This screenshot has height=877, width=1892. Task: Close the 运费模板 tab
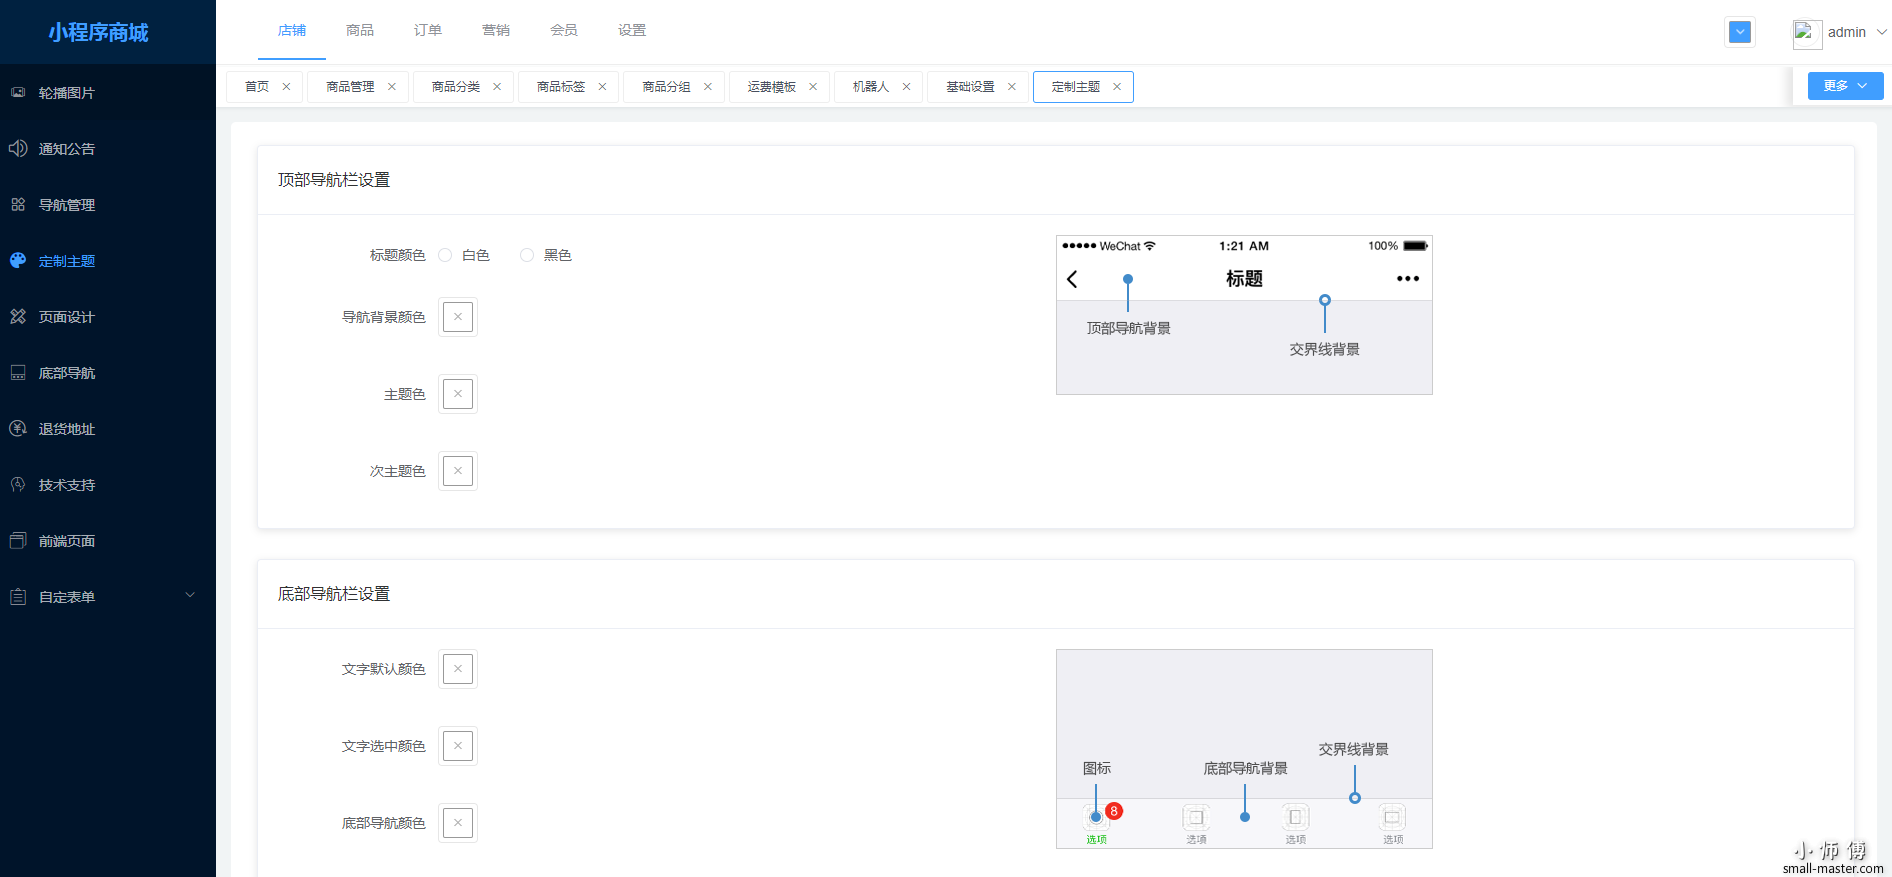coord(813,87)
